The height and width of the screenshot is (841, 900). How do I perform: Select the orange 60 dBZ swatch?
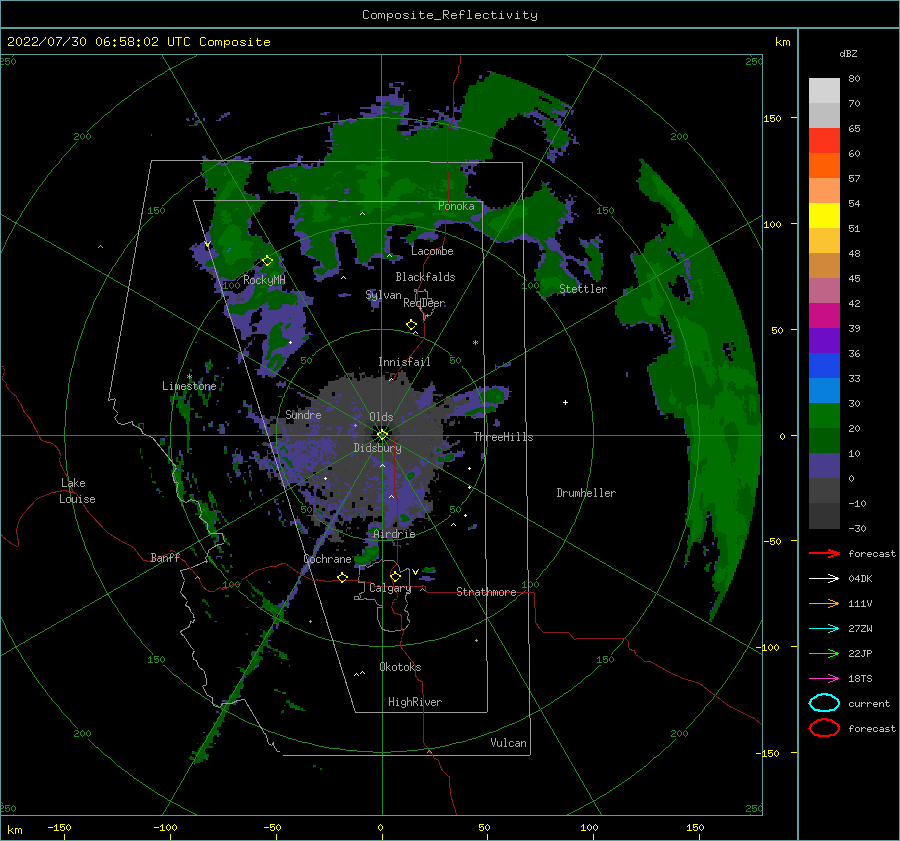coord(824,165)
